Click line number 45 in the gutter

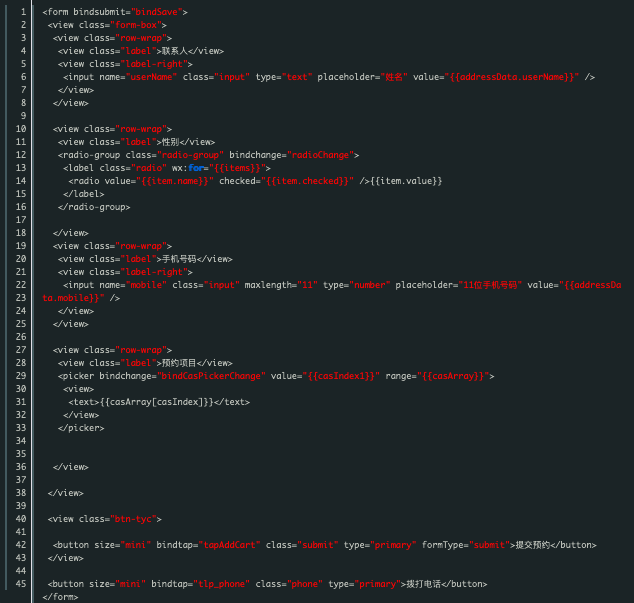click(x=21, y=584)
